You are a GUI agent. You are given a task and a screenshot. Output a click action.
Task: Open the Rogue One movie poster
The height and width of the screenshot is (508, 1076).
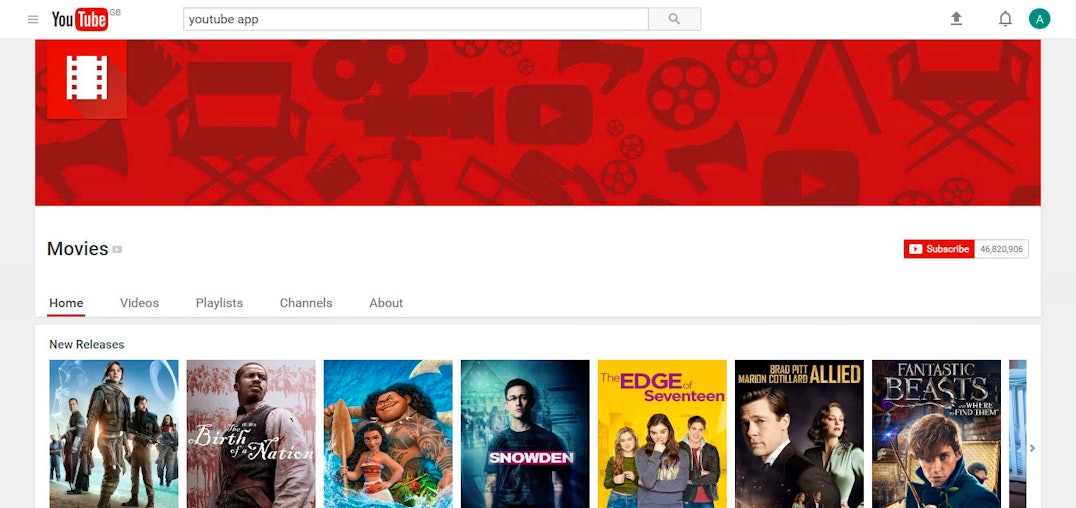pos(114,434)
